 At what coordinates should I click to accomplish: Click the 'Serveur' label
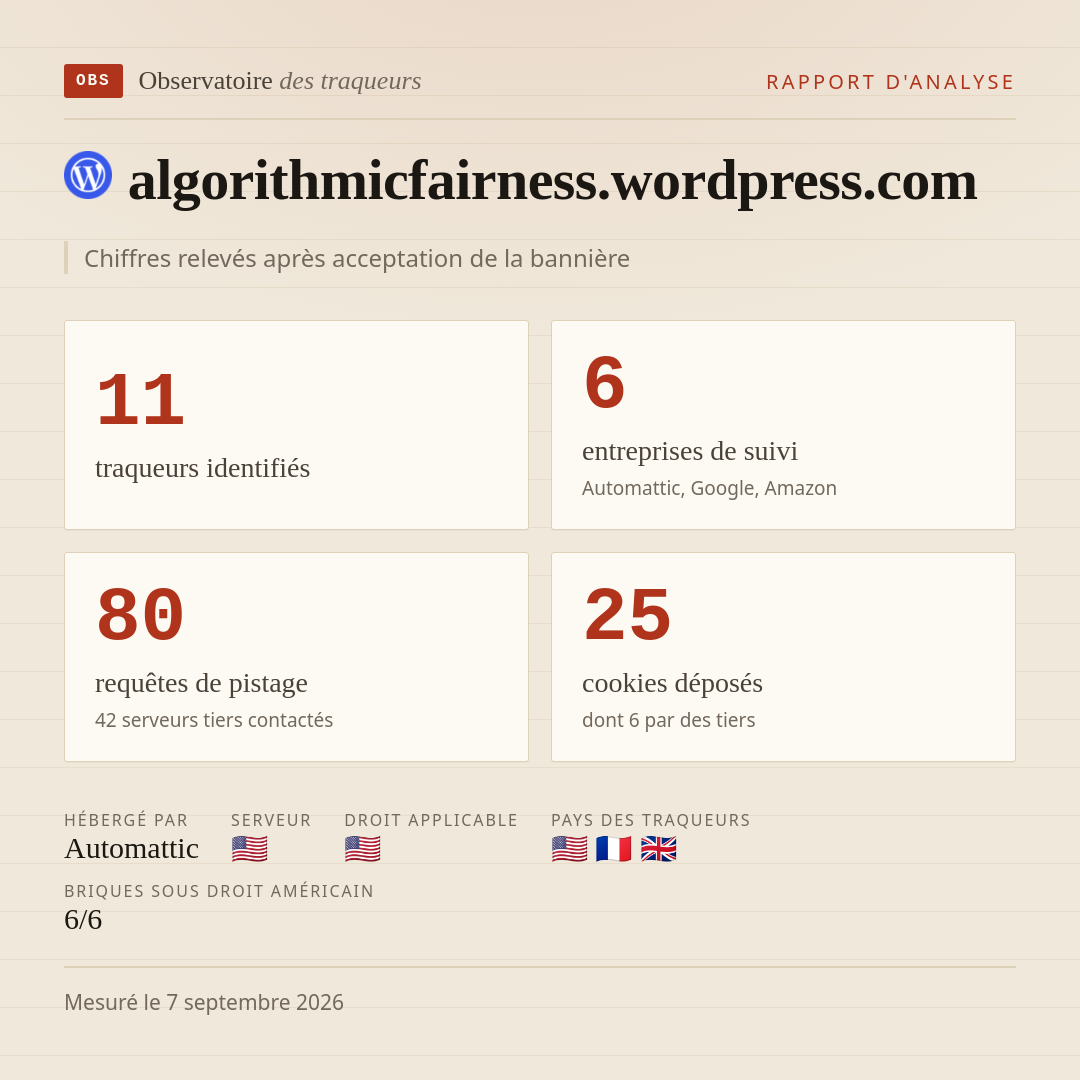tap(271, 820)
